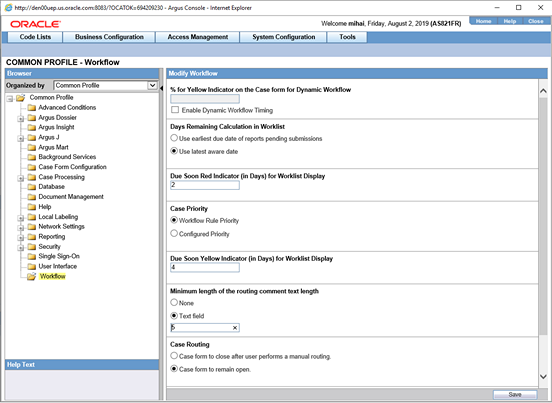
Task: Click the Background Services folder icon
Action: pos(32,157)
